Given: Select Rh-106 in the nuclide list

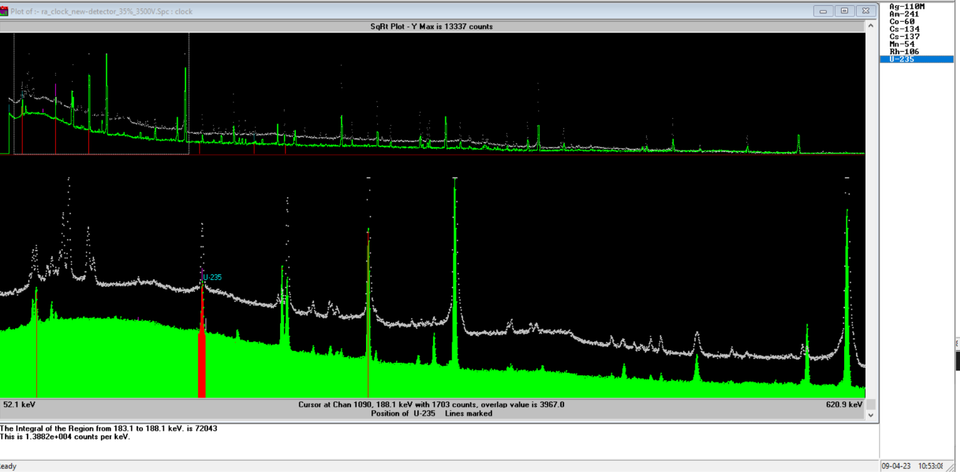Looking at the screenshot, I should pyautogui.click(x=903, y=52).
